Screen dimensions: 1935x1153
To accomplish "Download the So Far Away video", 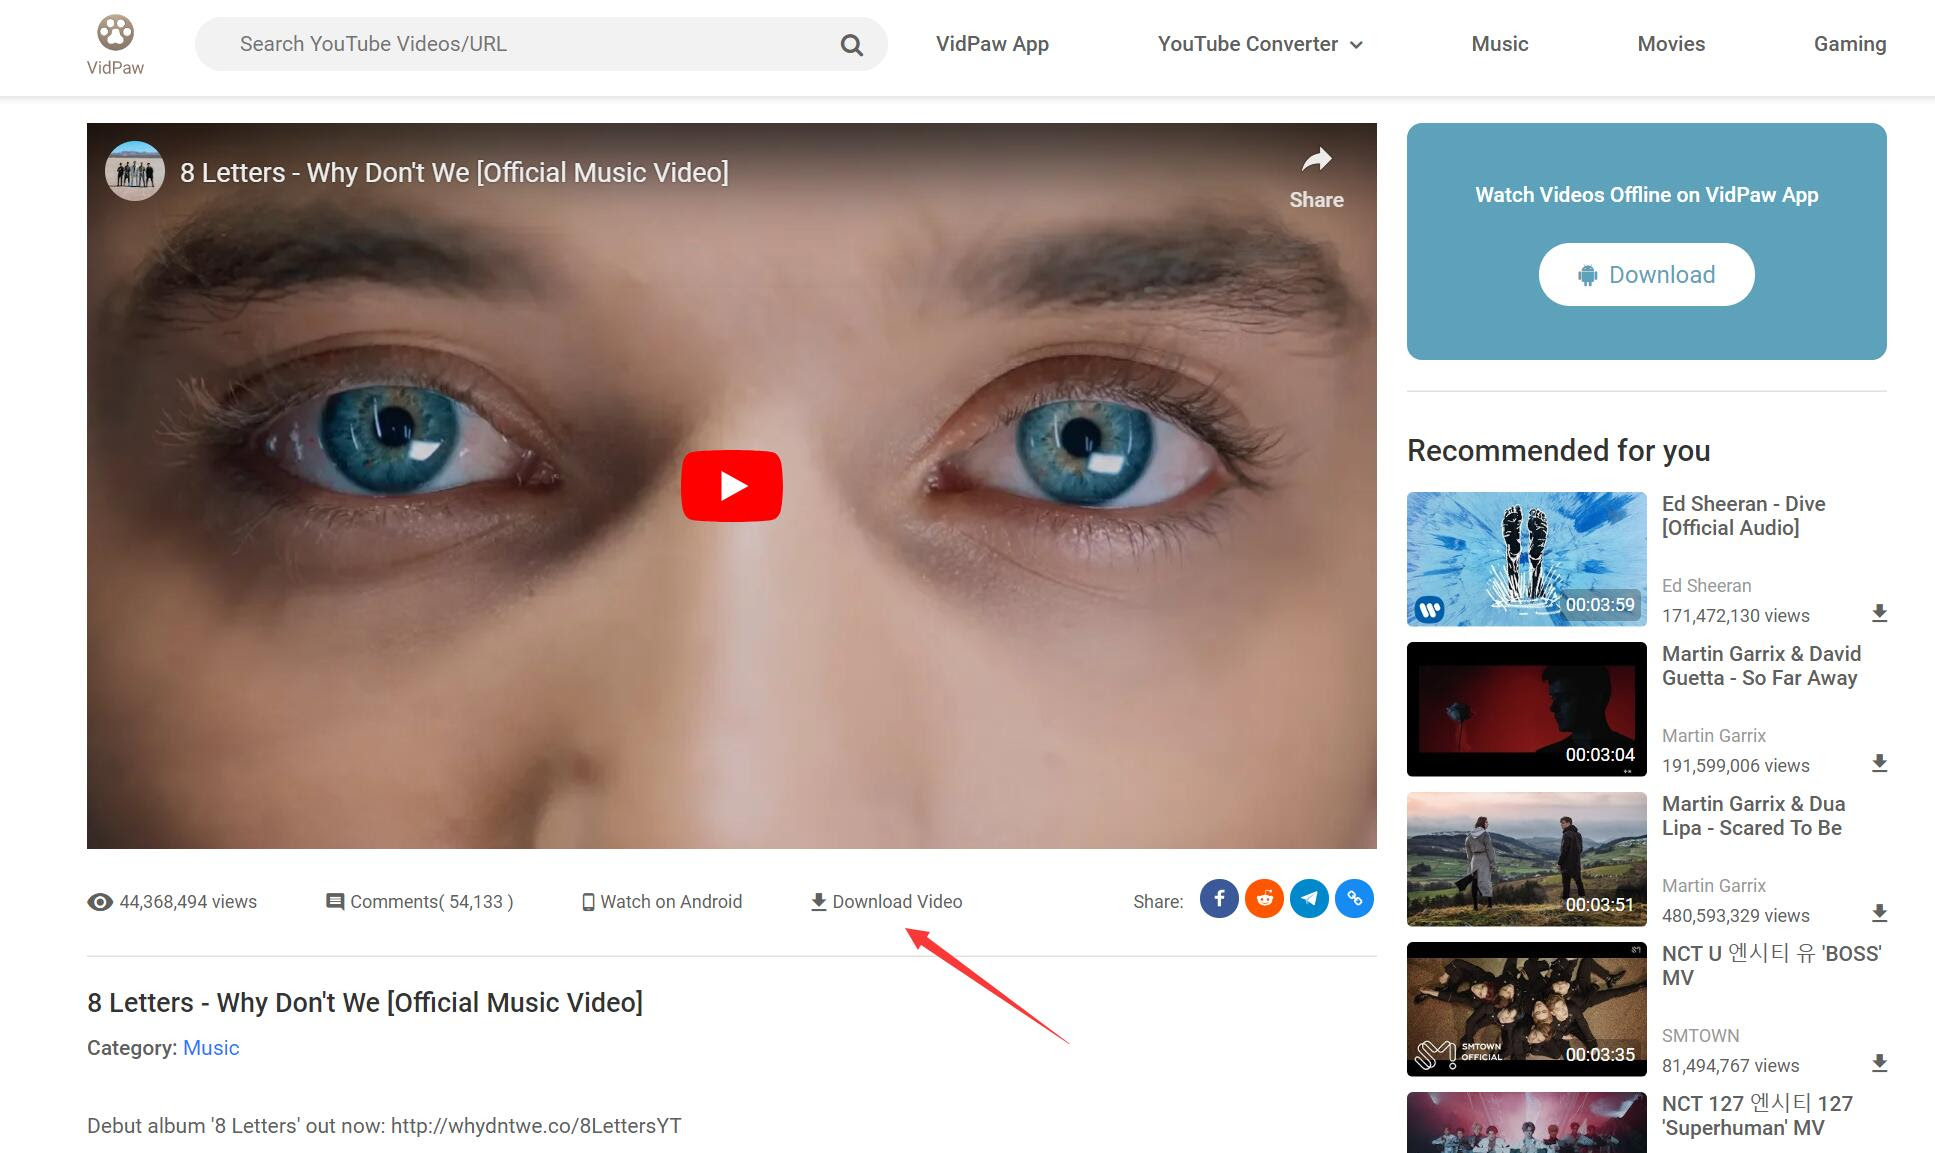I will [x=1879, y=763].
